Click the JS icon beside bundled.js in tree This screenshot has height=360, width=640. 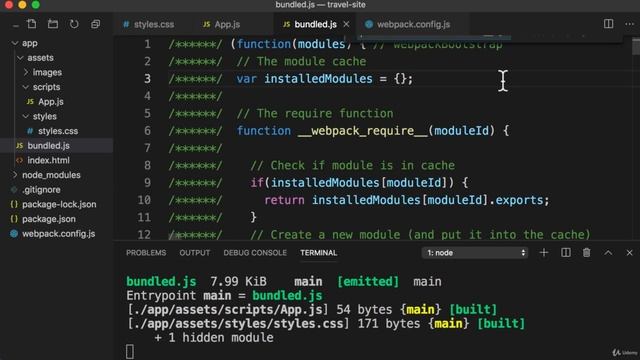(x=19, y=146)
